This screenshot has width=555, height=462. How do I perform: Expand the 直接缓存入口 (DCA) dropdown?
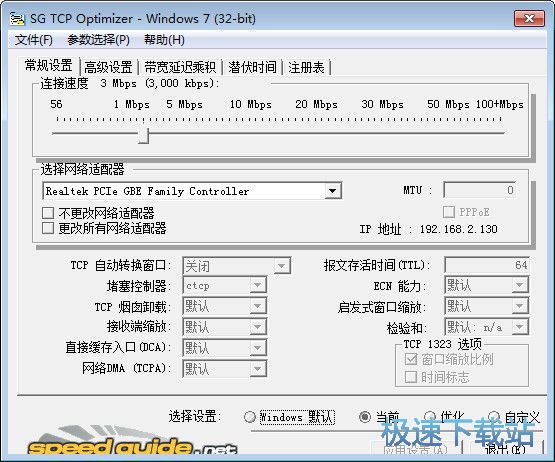click(258, 348)
